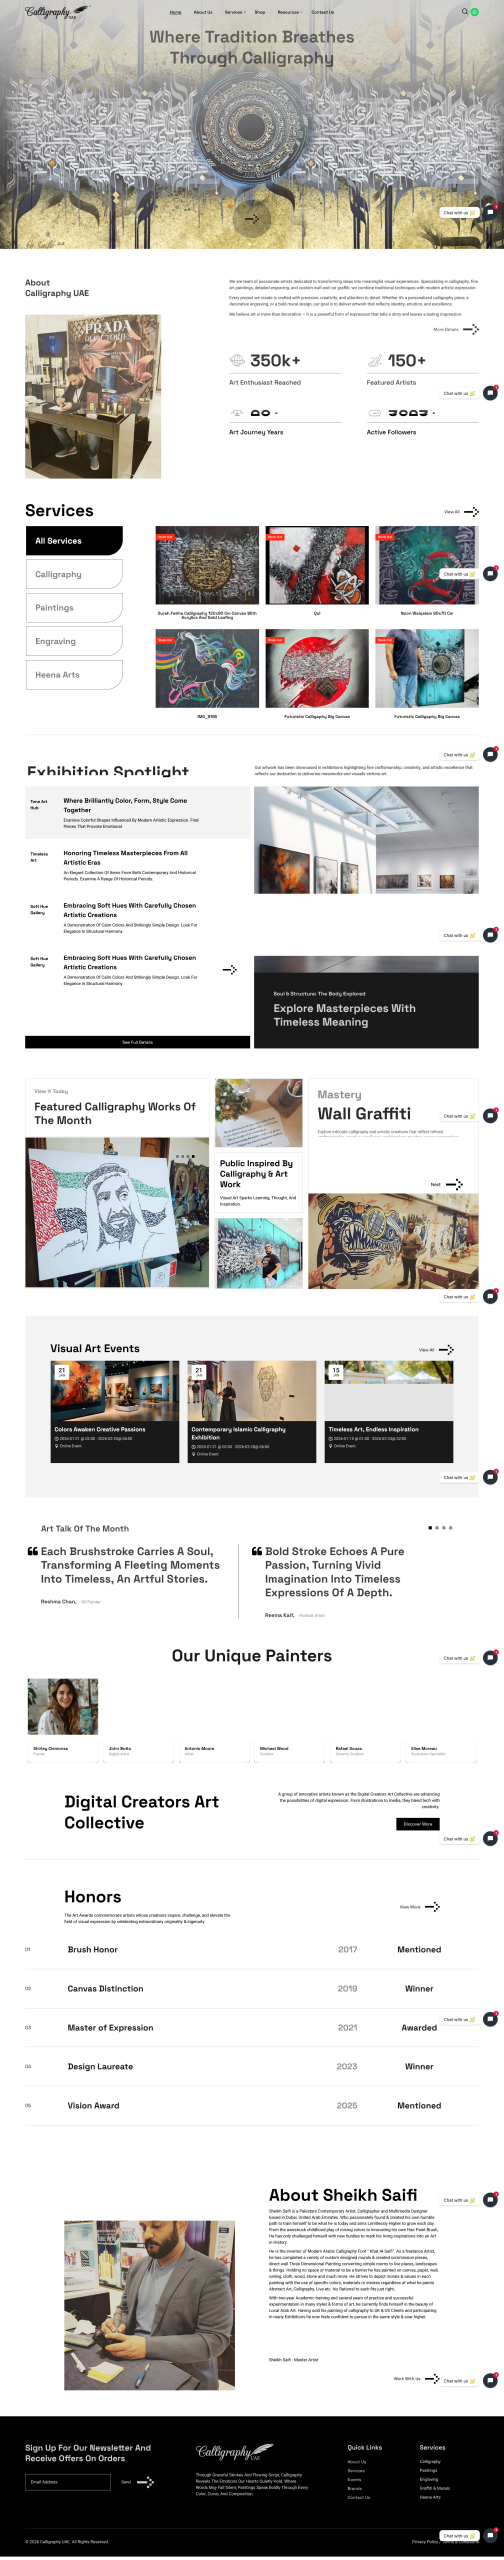Expand the Services dropdown in navigation

(234, 12)
